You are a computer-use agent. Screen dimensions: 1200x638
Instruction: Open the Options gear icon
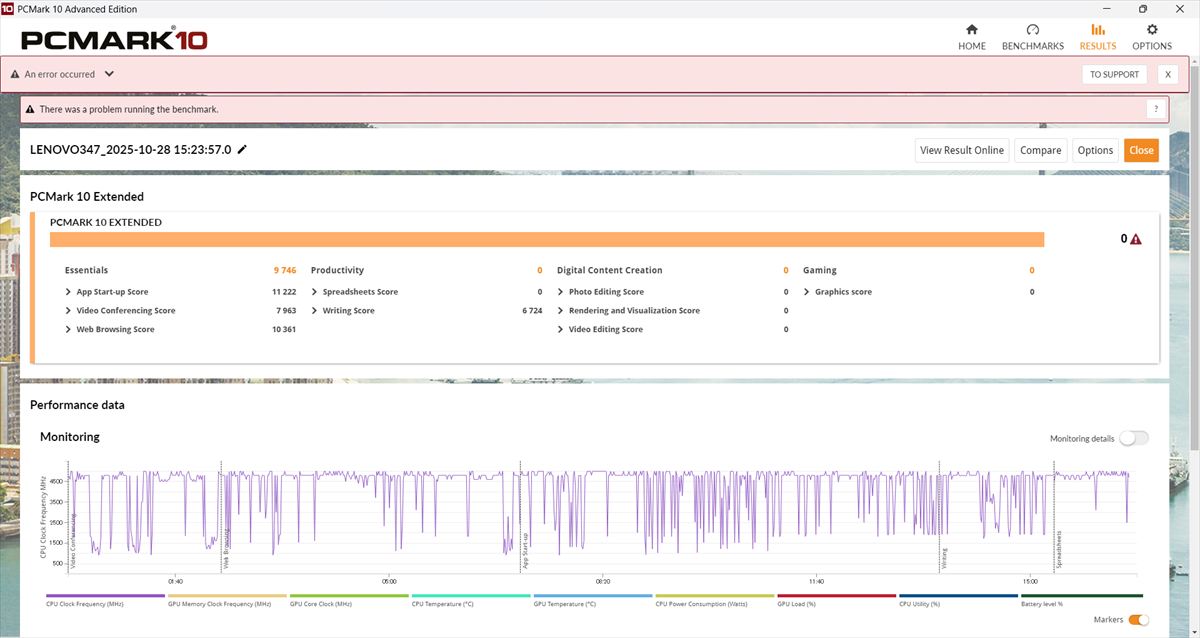(x=1151, y=30)
